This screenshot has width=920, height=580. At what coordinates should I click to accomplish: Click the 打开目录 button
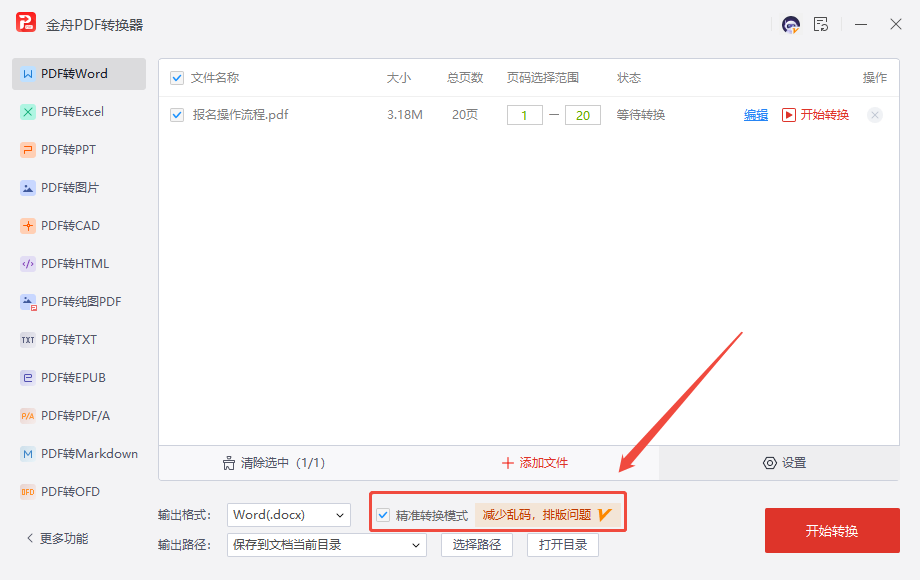[x=563, y=545]
